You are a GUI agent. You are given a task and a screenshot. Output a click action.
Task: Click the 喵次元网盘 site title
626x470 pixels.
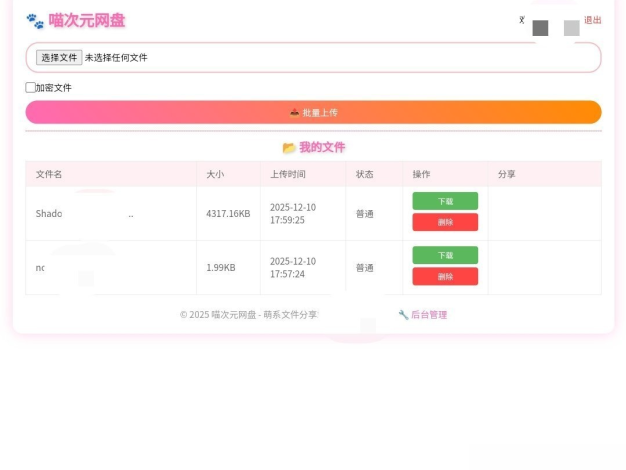(87, 21)
